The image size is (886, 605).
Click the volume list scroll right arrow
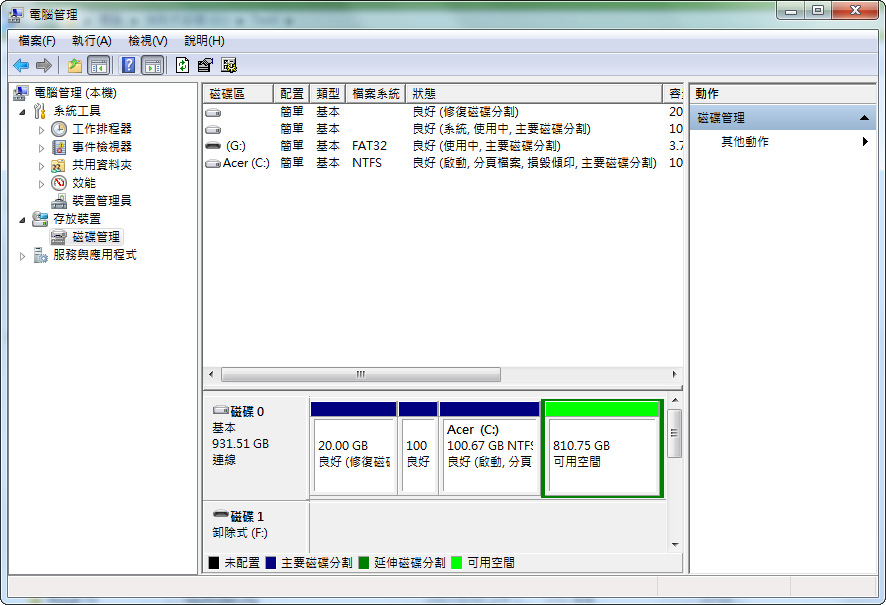(x=674, y=375)
